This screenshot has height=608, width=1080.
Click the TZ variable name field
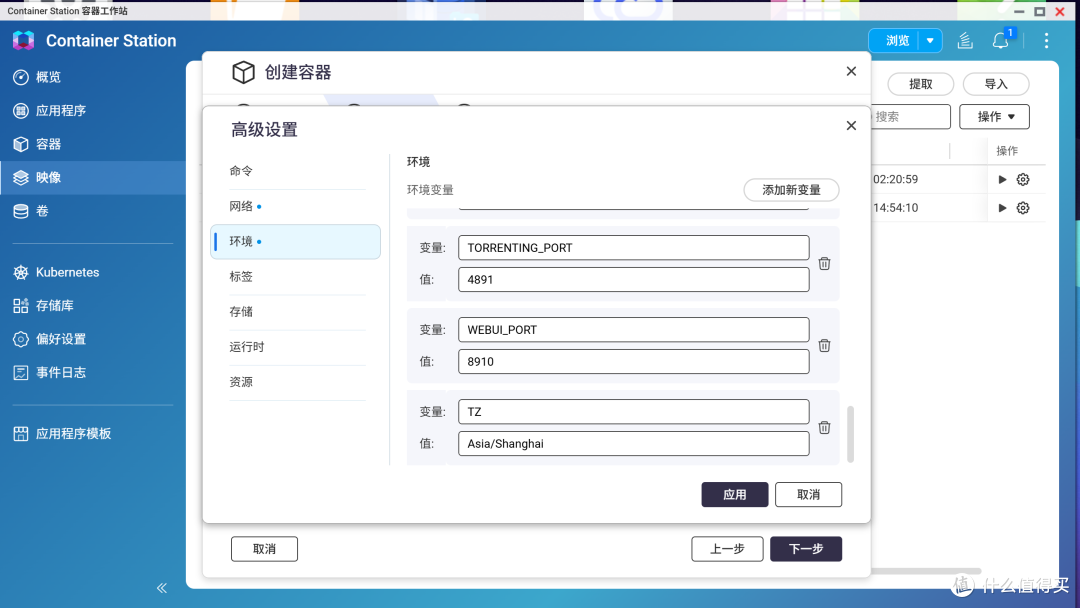click(634, 412)
